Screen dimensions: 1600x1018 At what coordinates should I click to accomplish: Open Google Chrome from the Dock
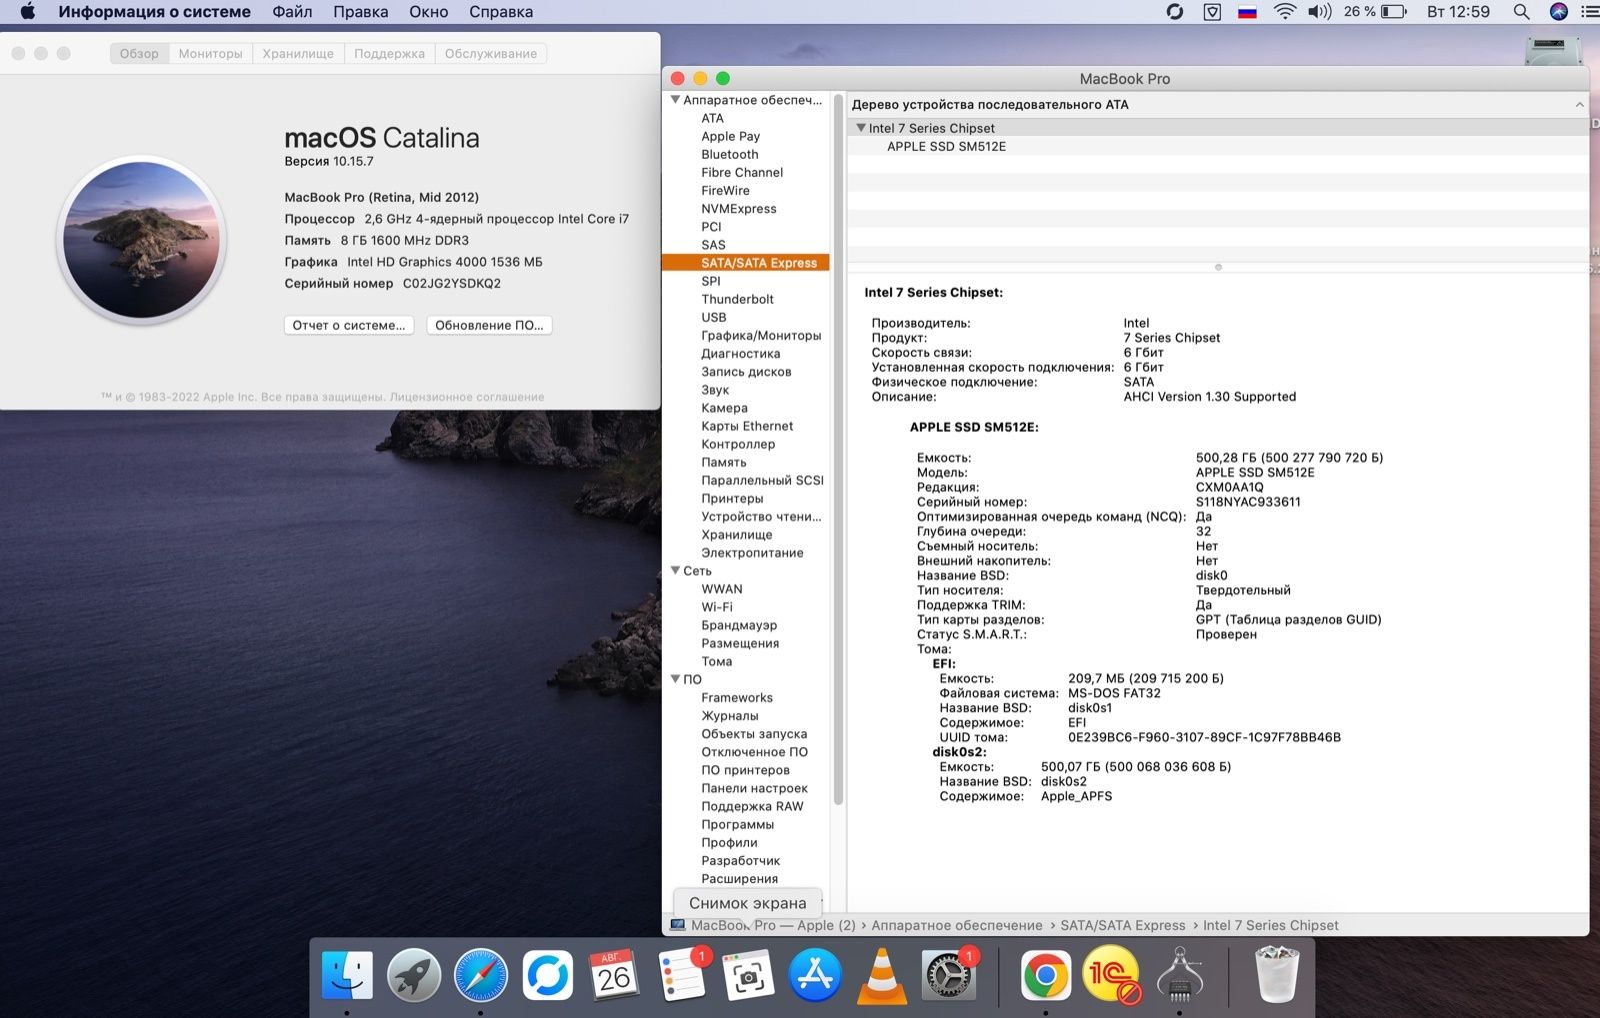tap(1045, 975)
